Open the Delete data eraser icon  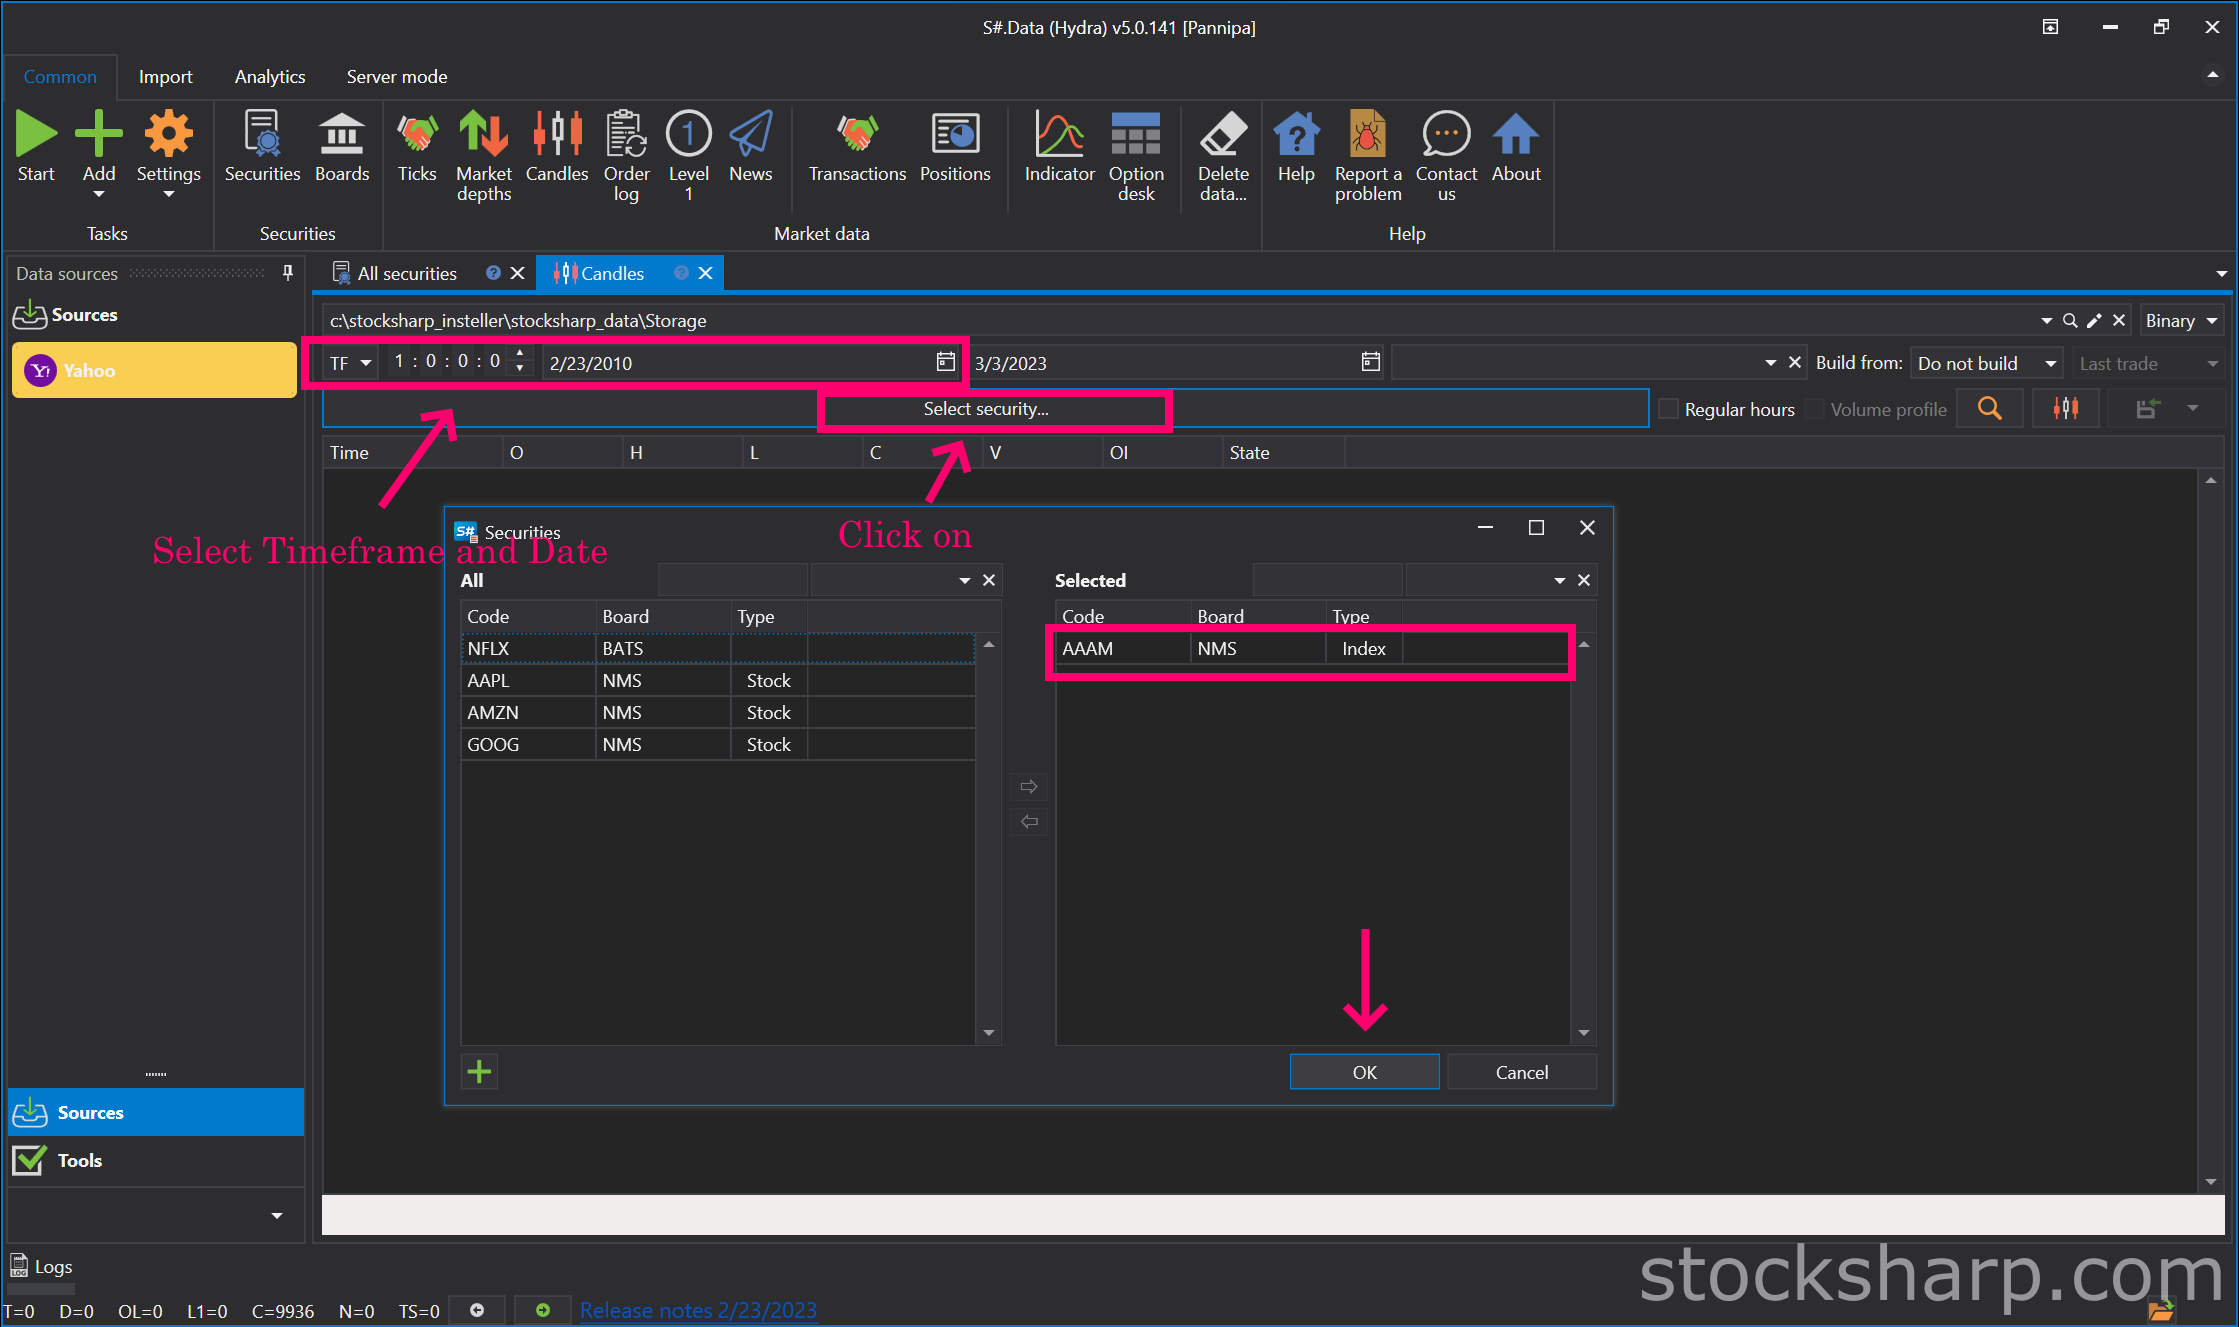click(1223, 134)
